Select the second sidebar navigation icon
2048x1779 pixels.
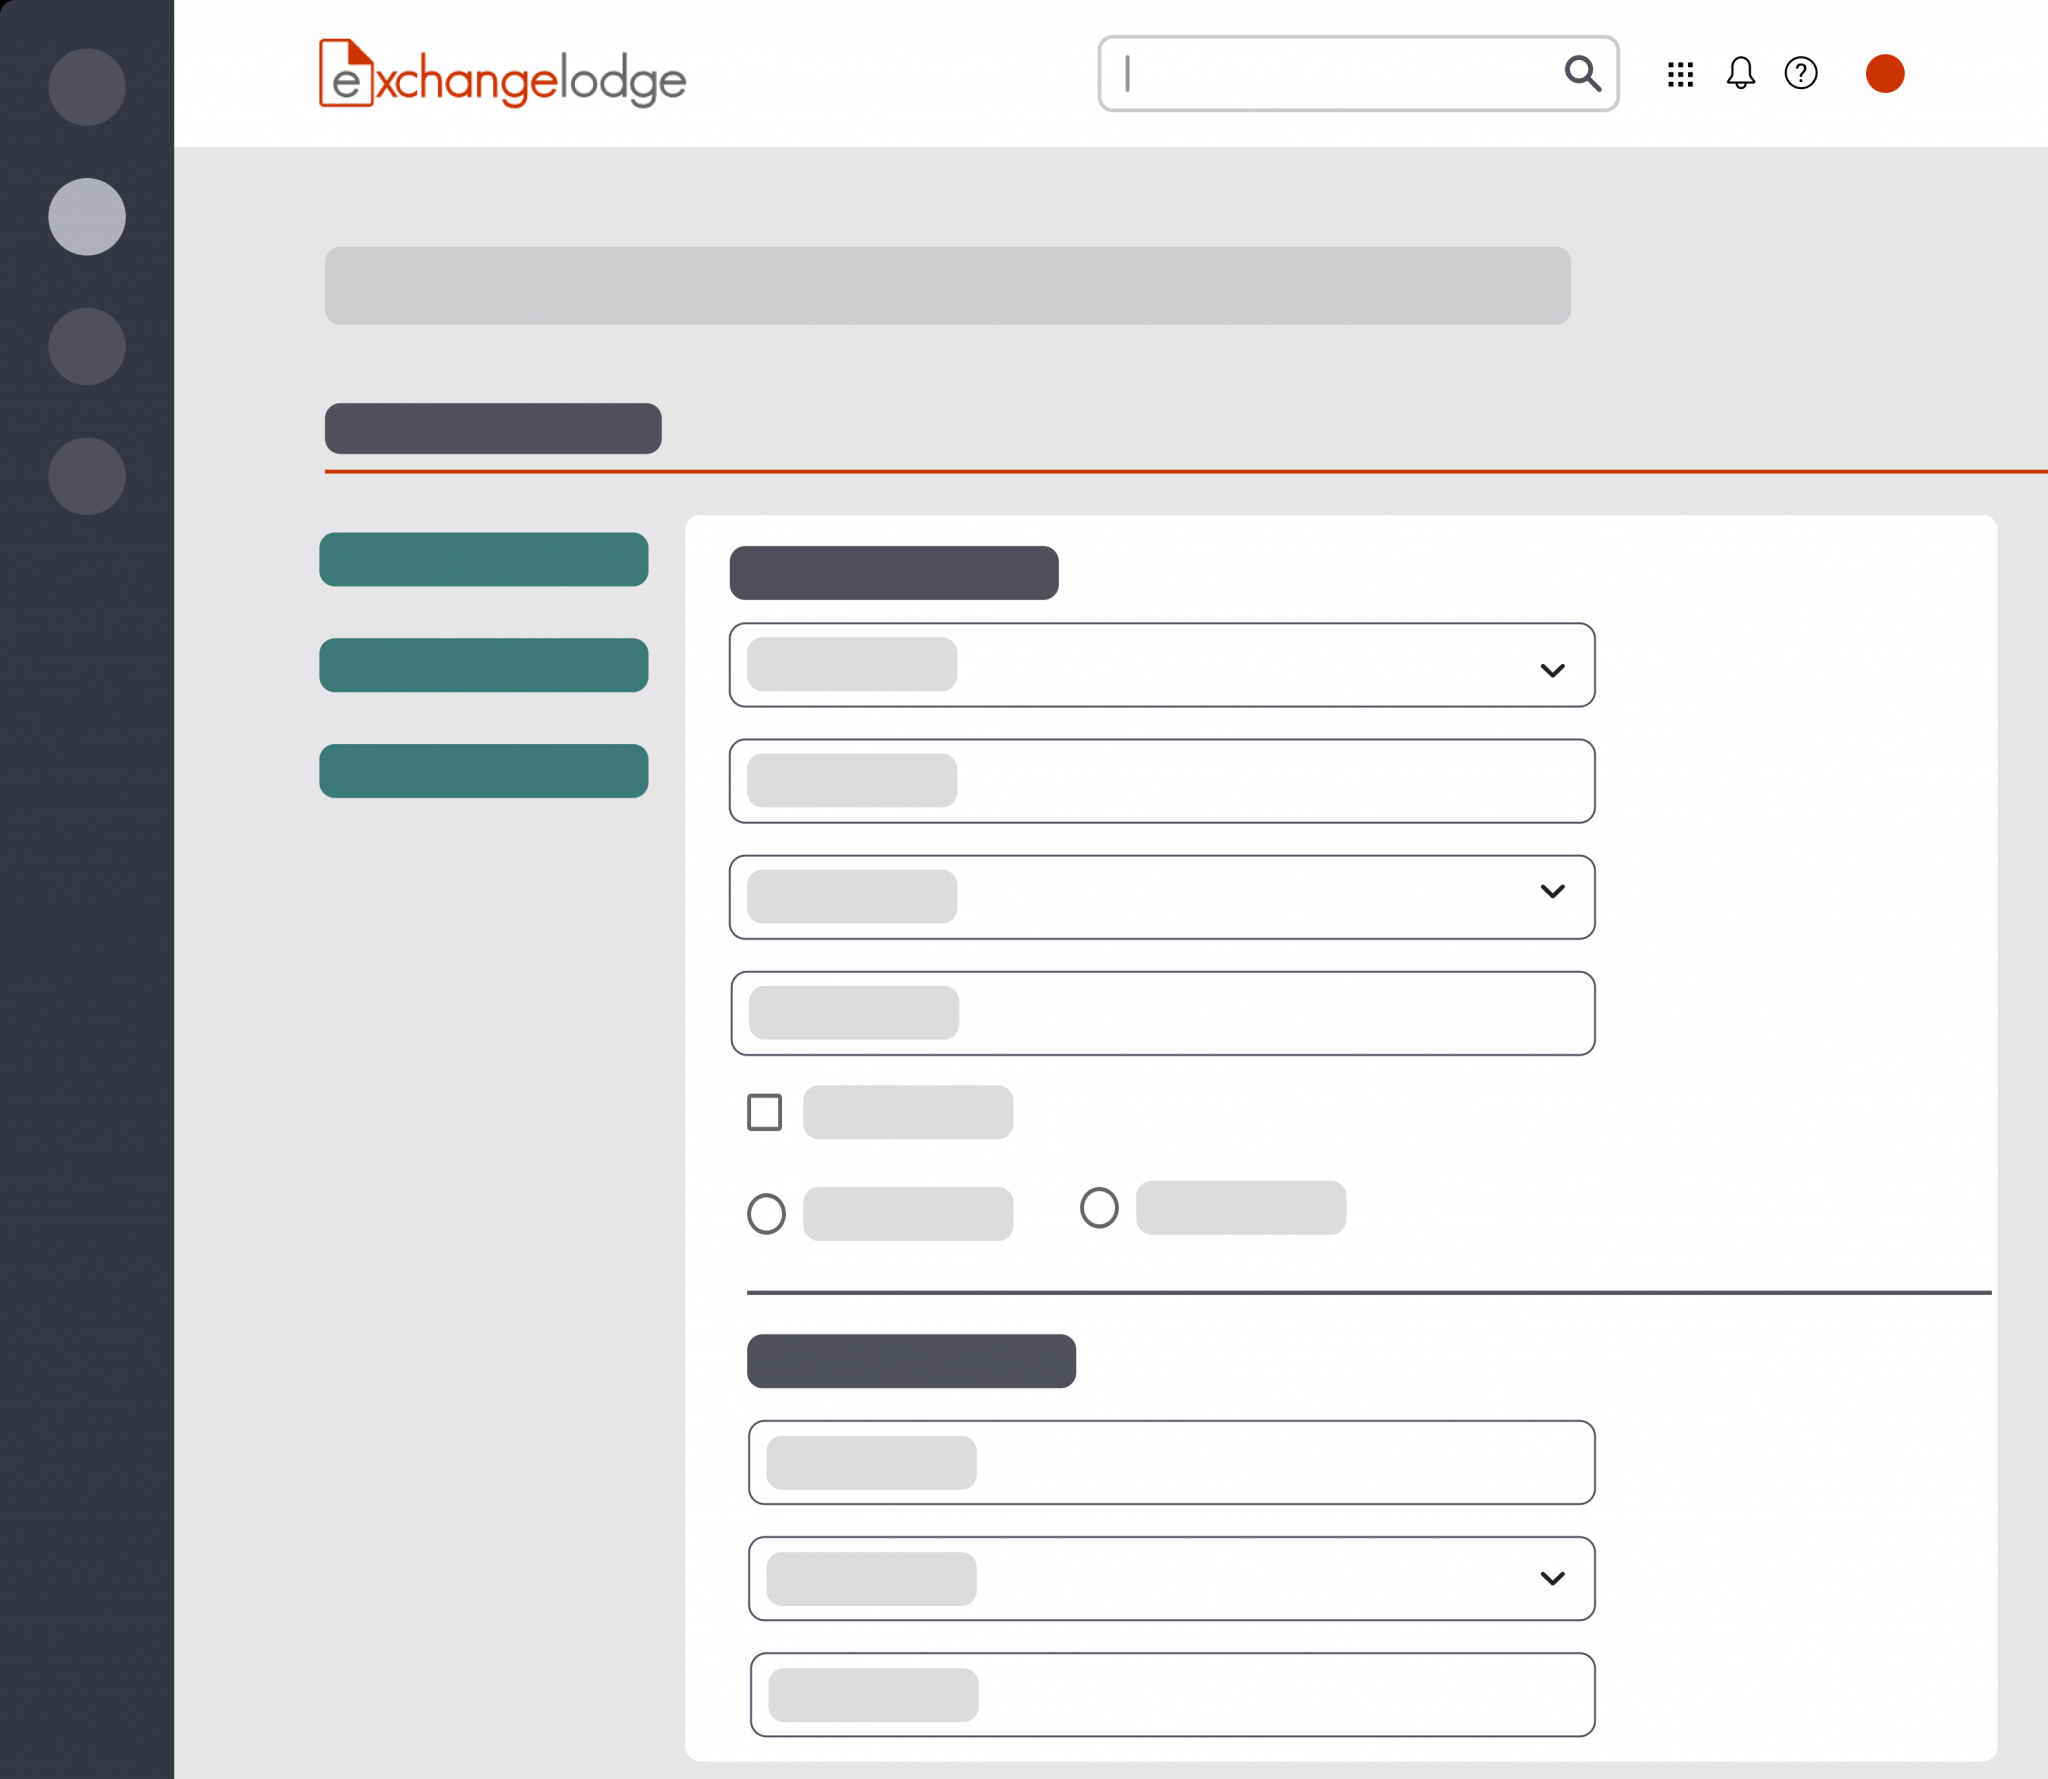click(86, 215)
